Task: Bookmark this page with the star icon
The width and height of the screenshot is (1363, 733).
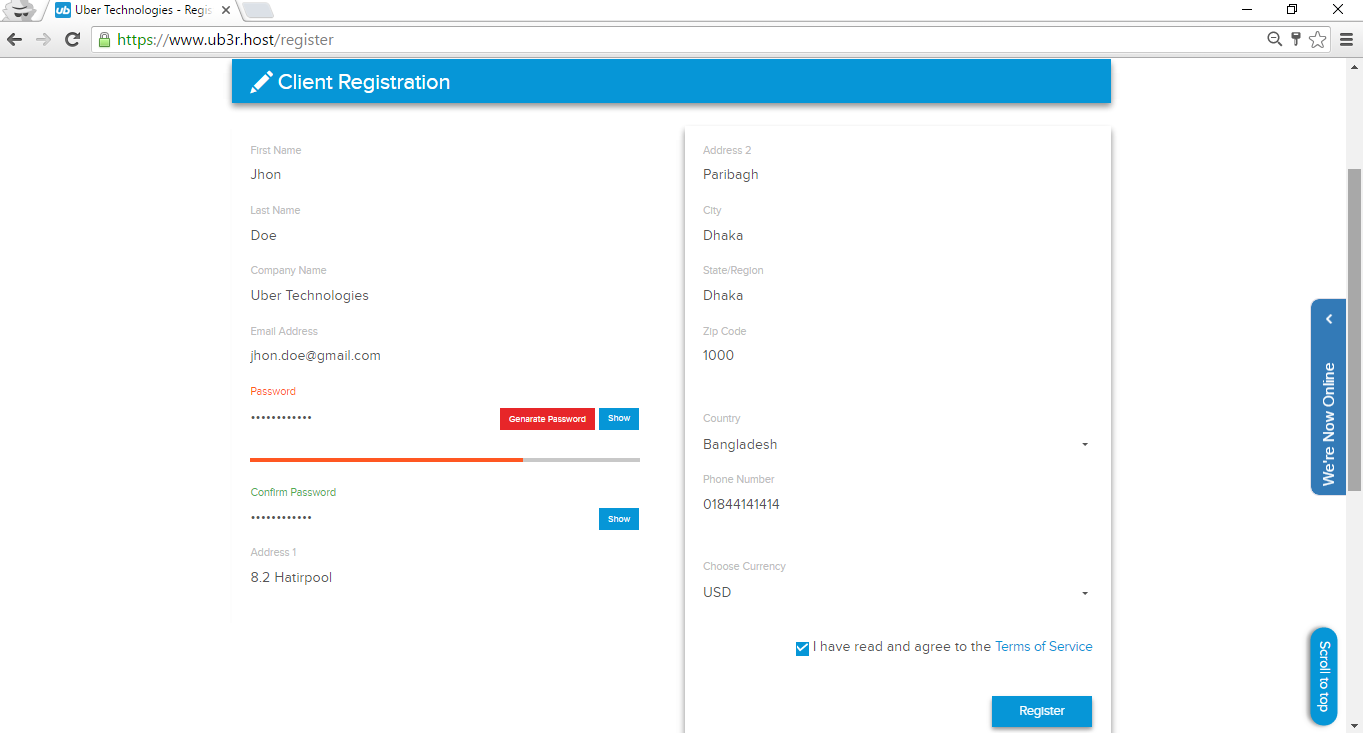Action: coord(1318,40)
